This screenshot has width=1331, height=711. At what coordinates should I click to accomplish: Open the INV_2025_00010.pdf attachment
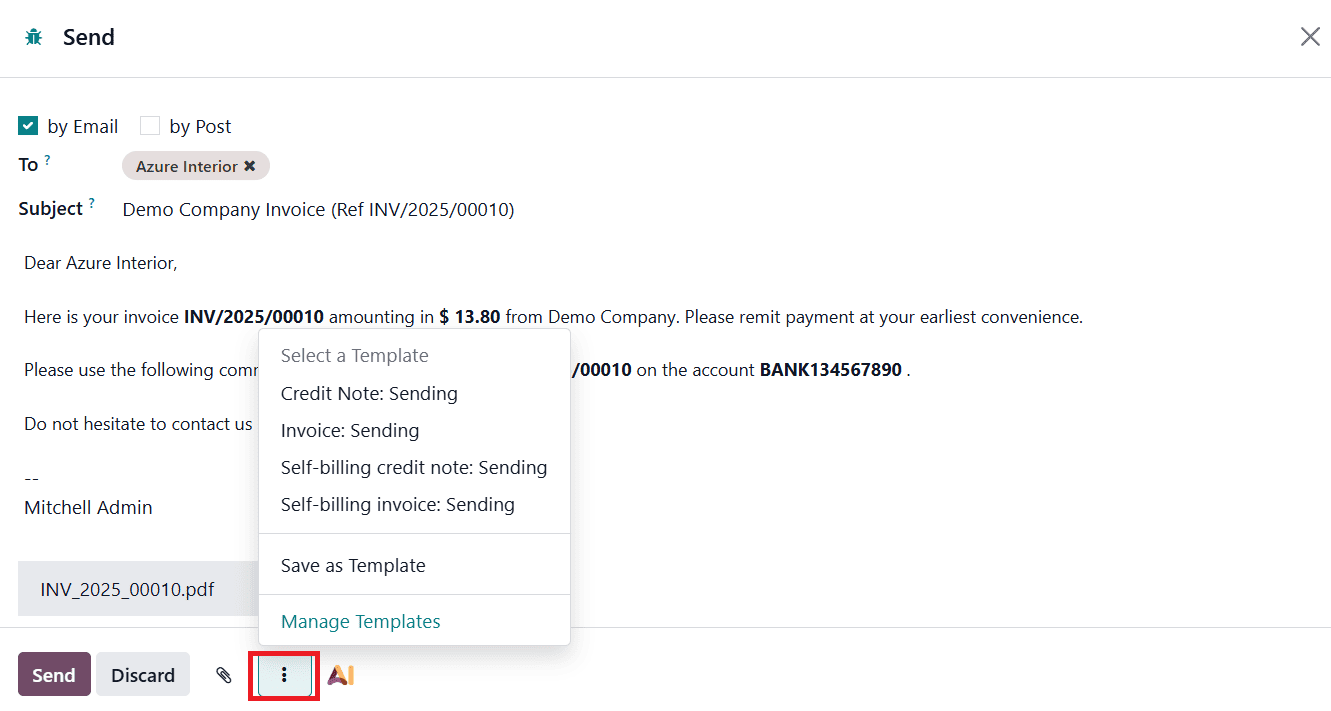coord(127,589)
